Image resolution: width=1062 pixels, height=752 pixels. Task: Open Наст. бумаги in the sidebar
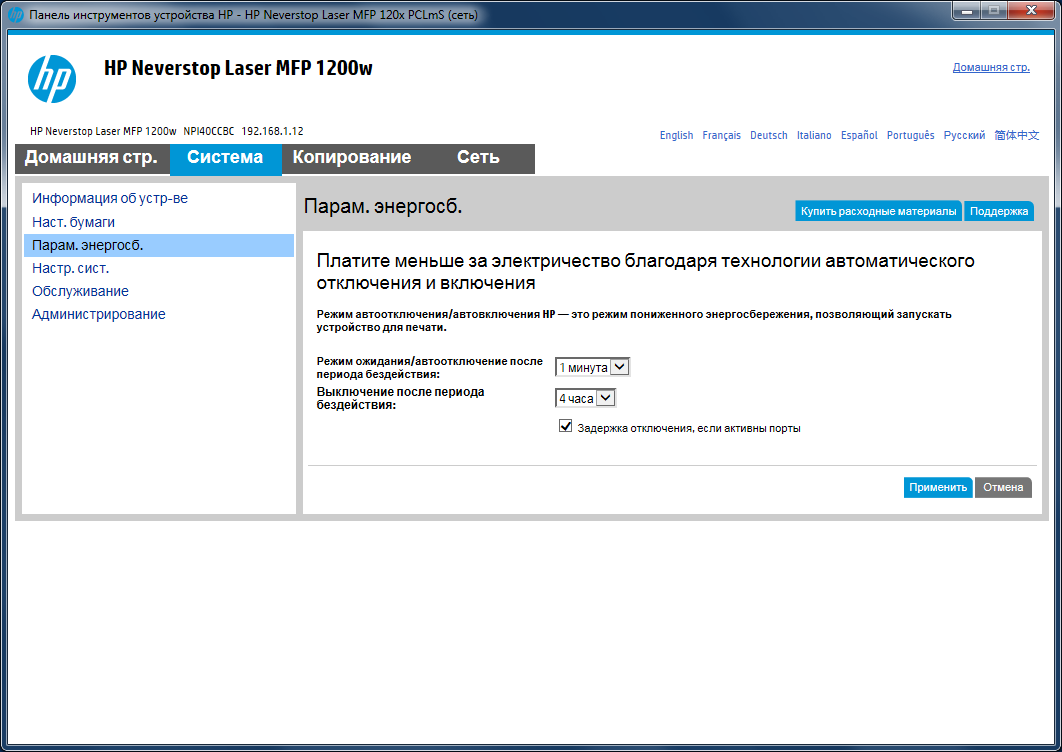pos(73,222)
